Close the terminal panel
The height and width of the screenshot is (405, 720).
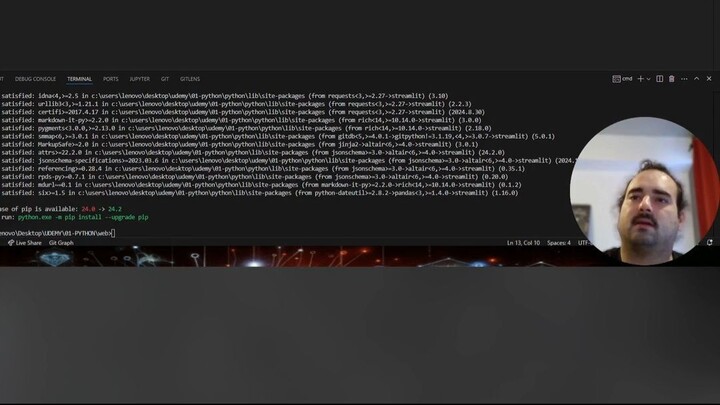[709, 79]
